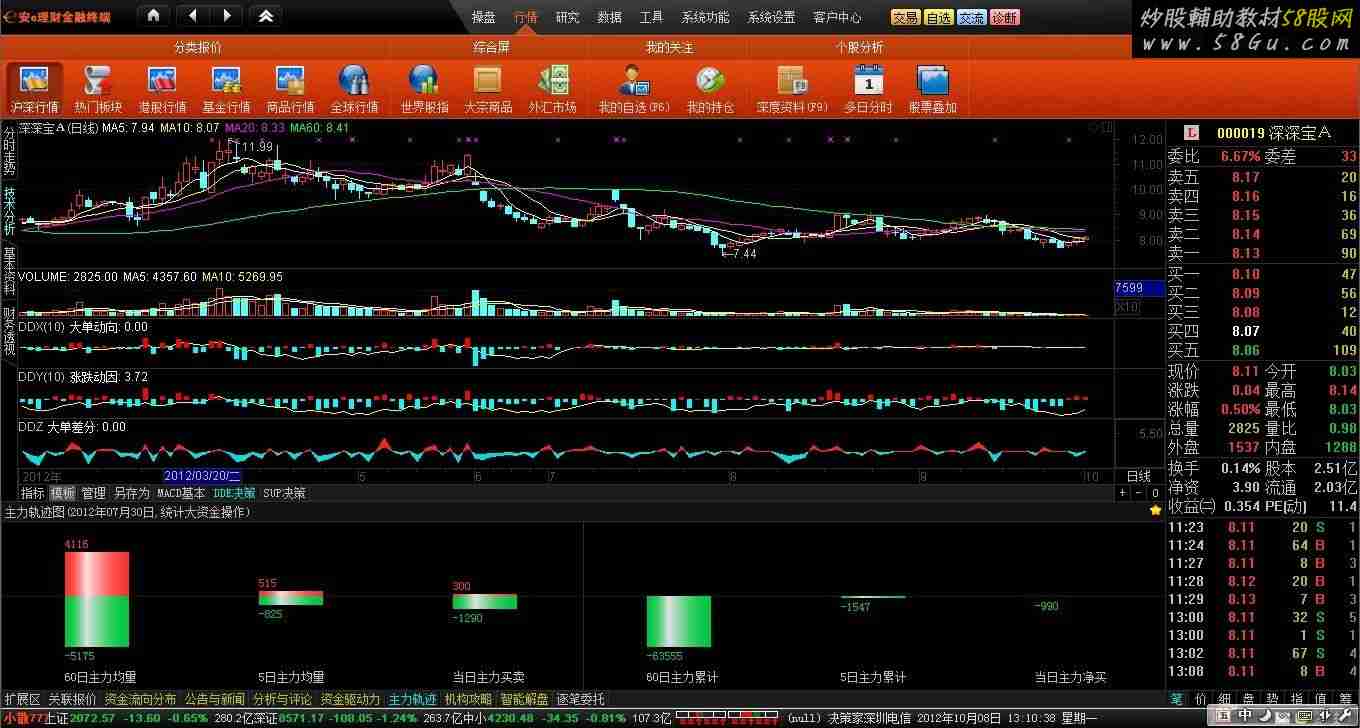Click the double-chevron collapse toolbar button

(265, 16)
